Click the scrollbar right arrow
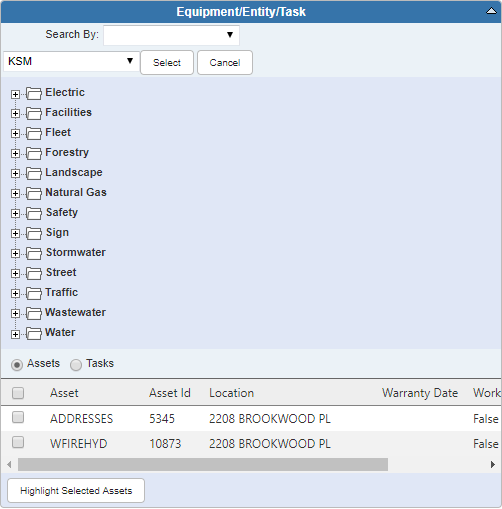 click(493, 464)
